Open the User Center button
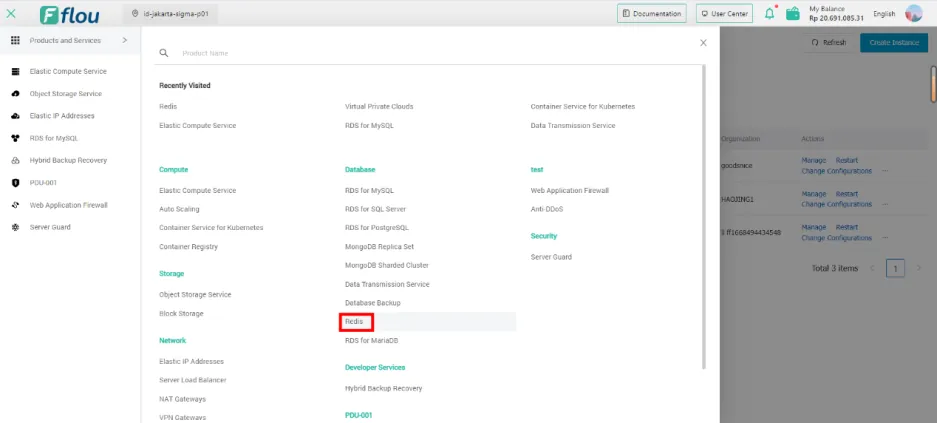This screenshot has width=937, height=423. pyautogui.click(x=724, y=13)
